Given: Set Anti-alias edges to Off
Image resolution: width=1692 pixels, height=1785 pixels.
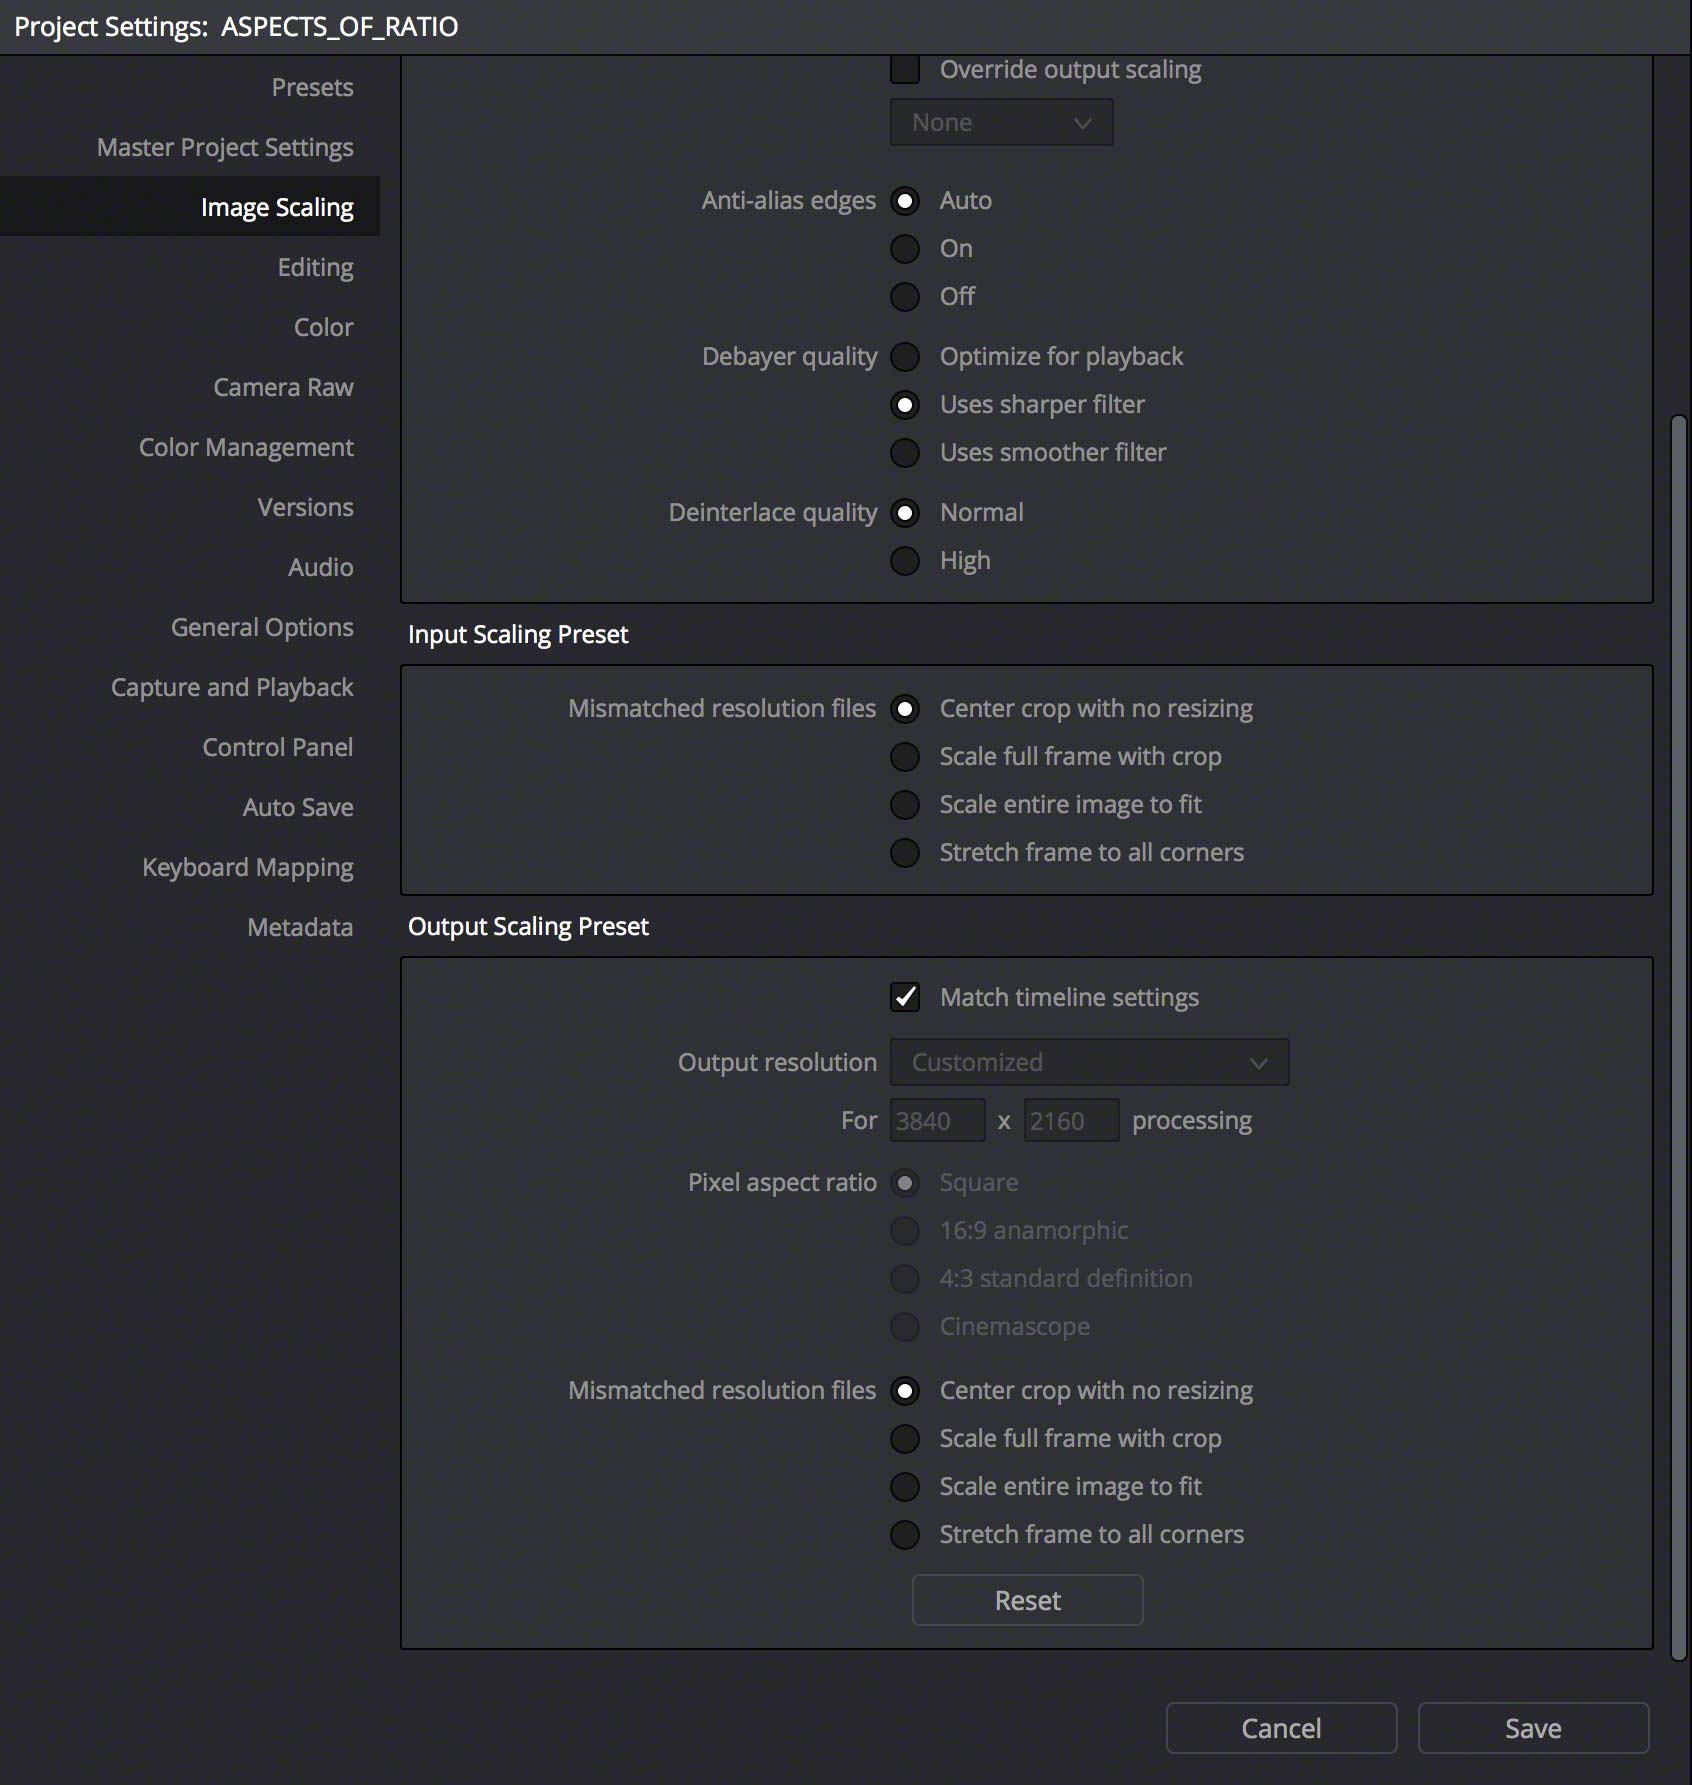Looking at the screenshot, I should 905,297.
